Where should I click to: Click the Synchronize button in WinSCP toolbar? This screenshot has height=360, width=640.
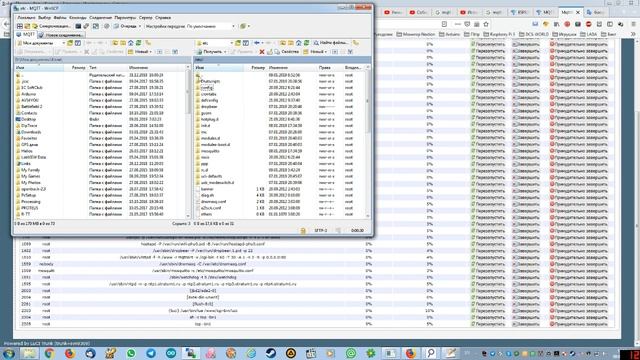51,26
